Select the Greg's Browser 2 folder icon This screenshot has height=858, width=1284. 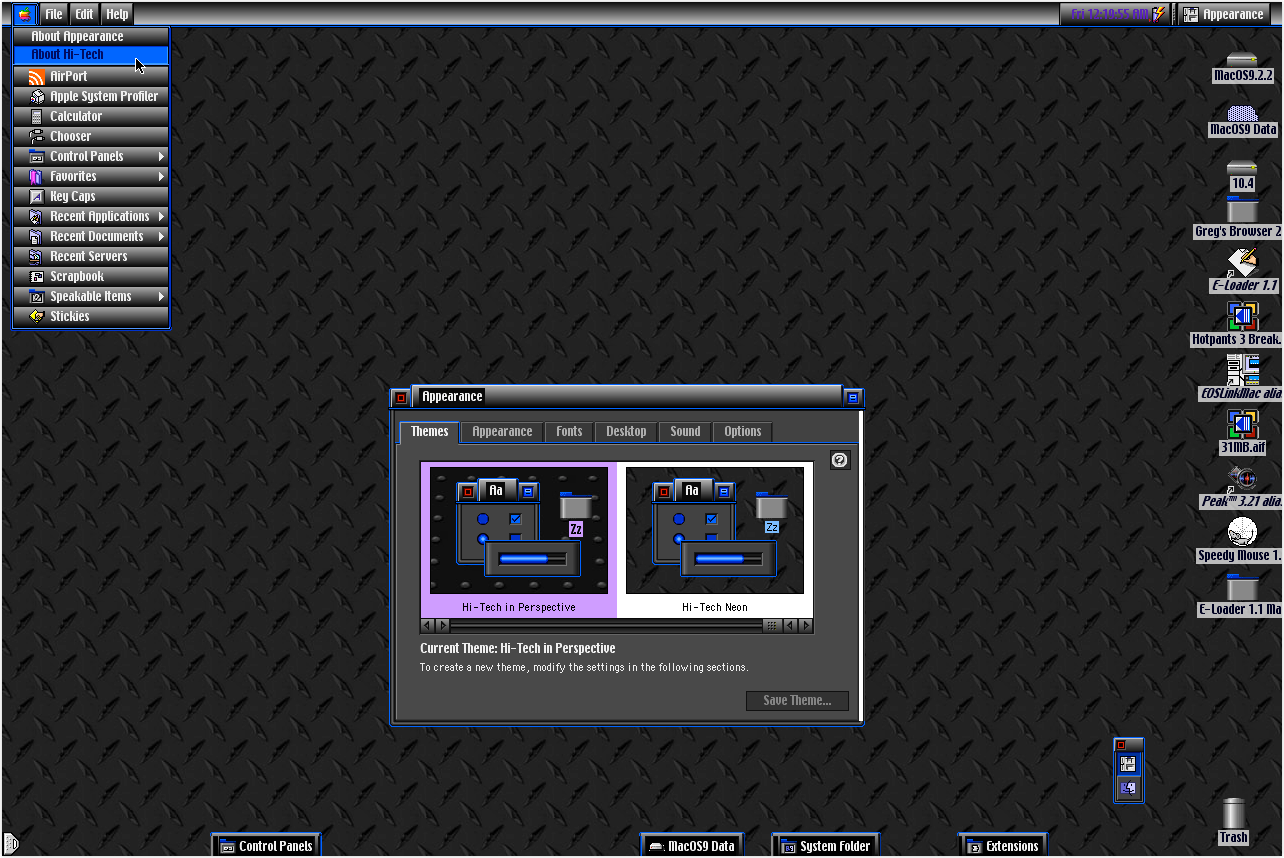click(x=1242, y=210)
